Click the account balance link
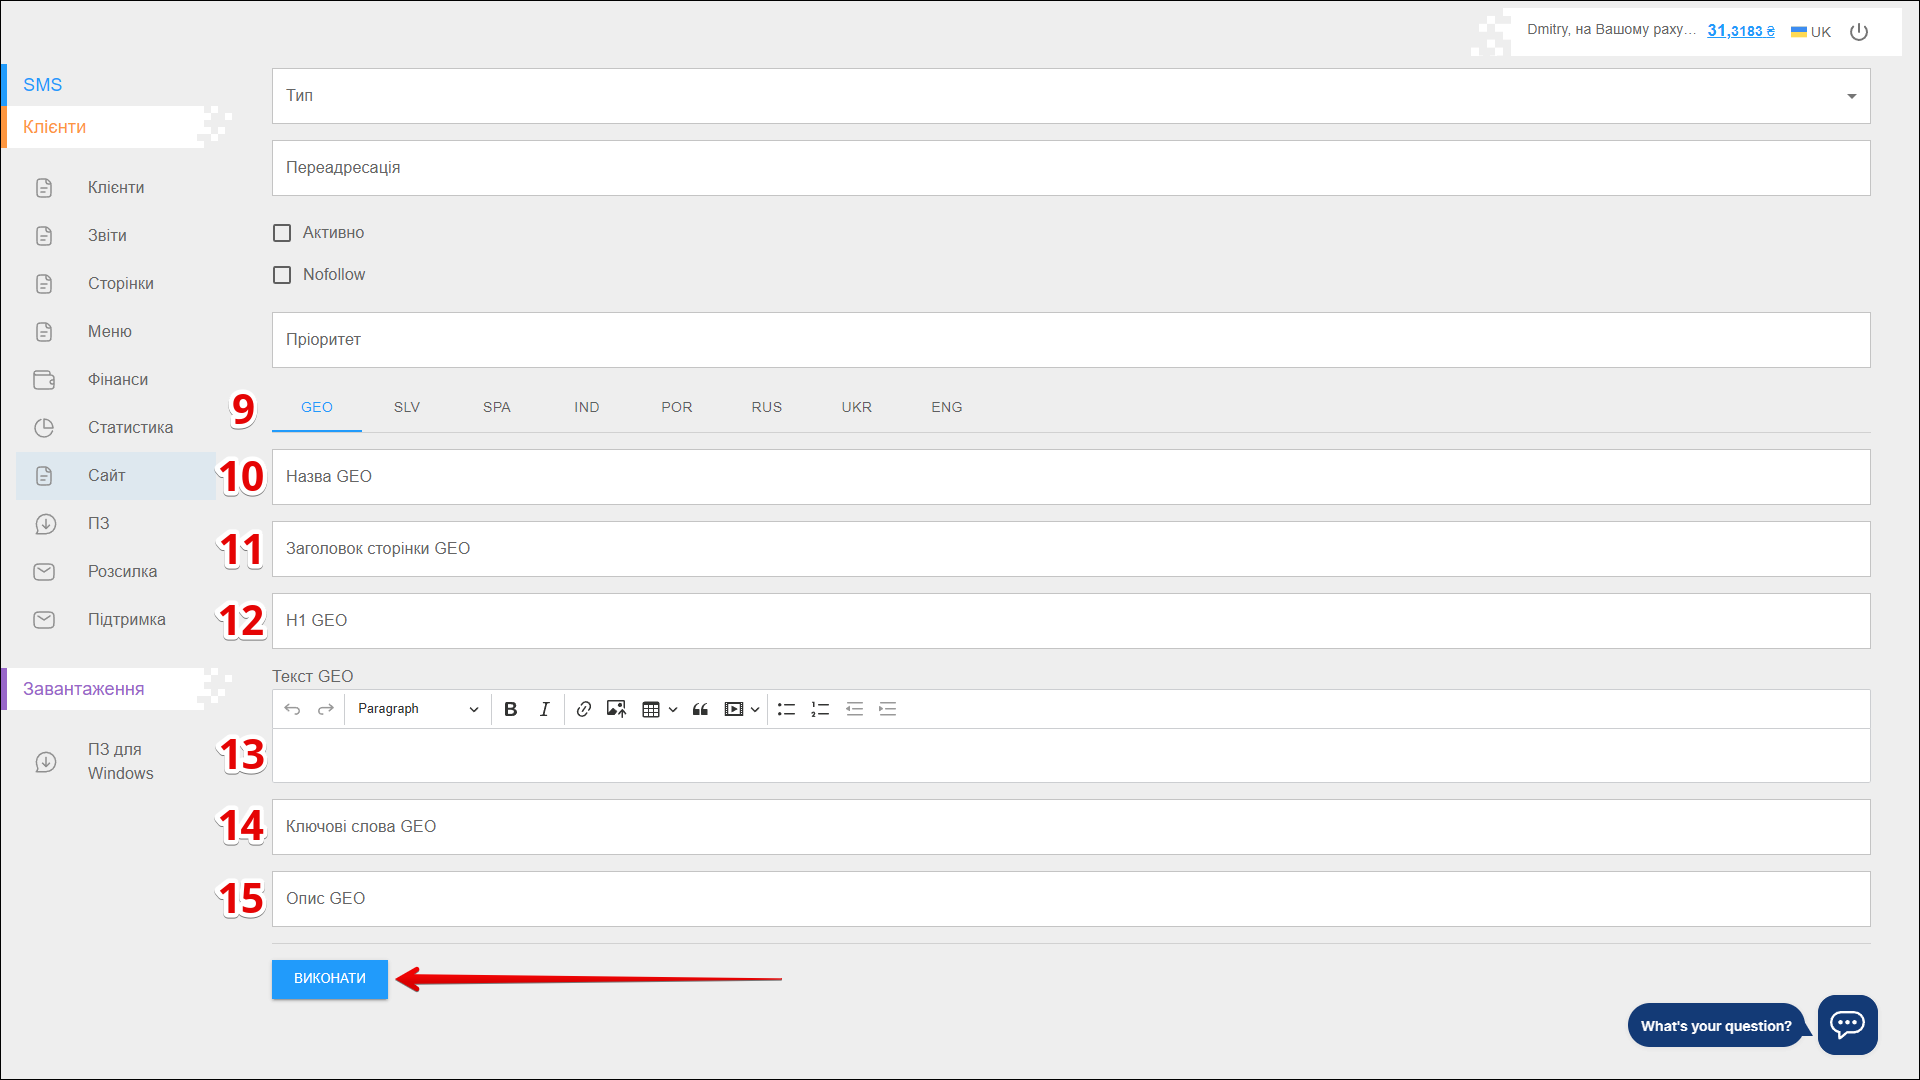1920x1080 pixels. [x=1740, y=31]
